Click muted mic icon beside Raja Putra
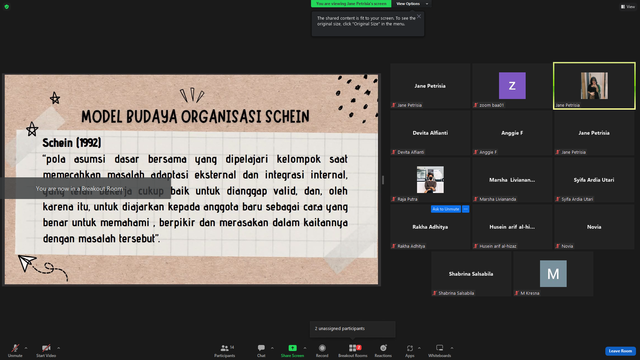Image resolution: width=640 pixels, height=360 pixels. tap(394, 199)
